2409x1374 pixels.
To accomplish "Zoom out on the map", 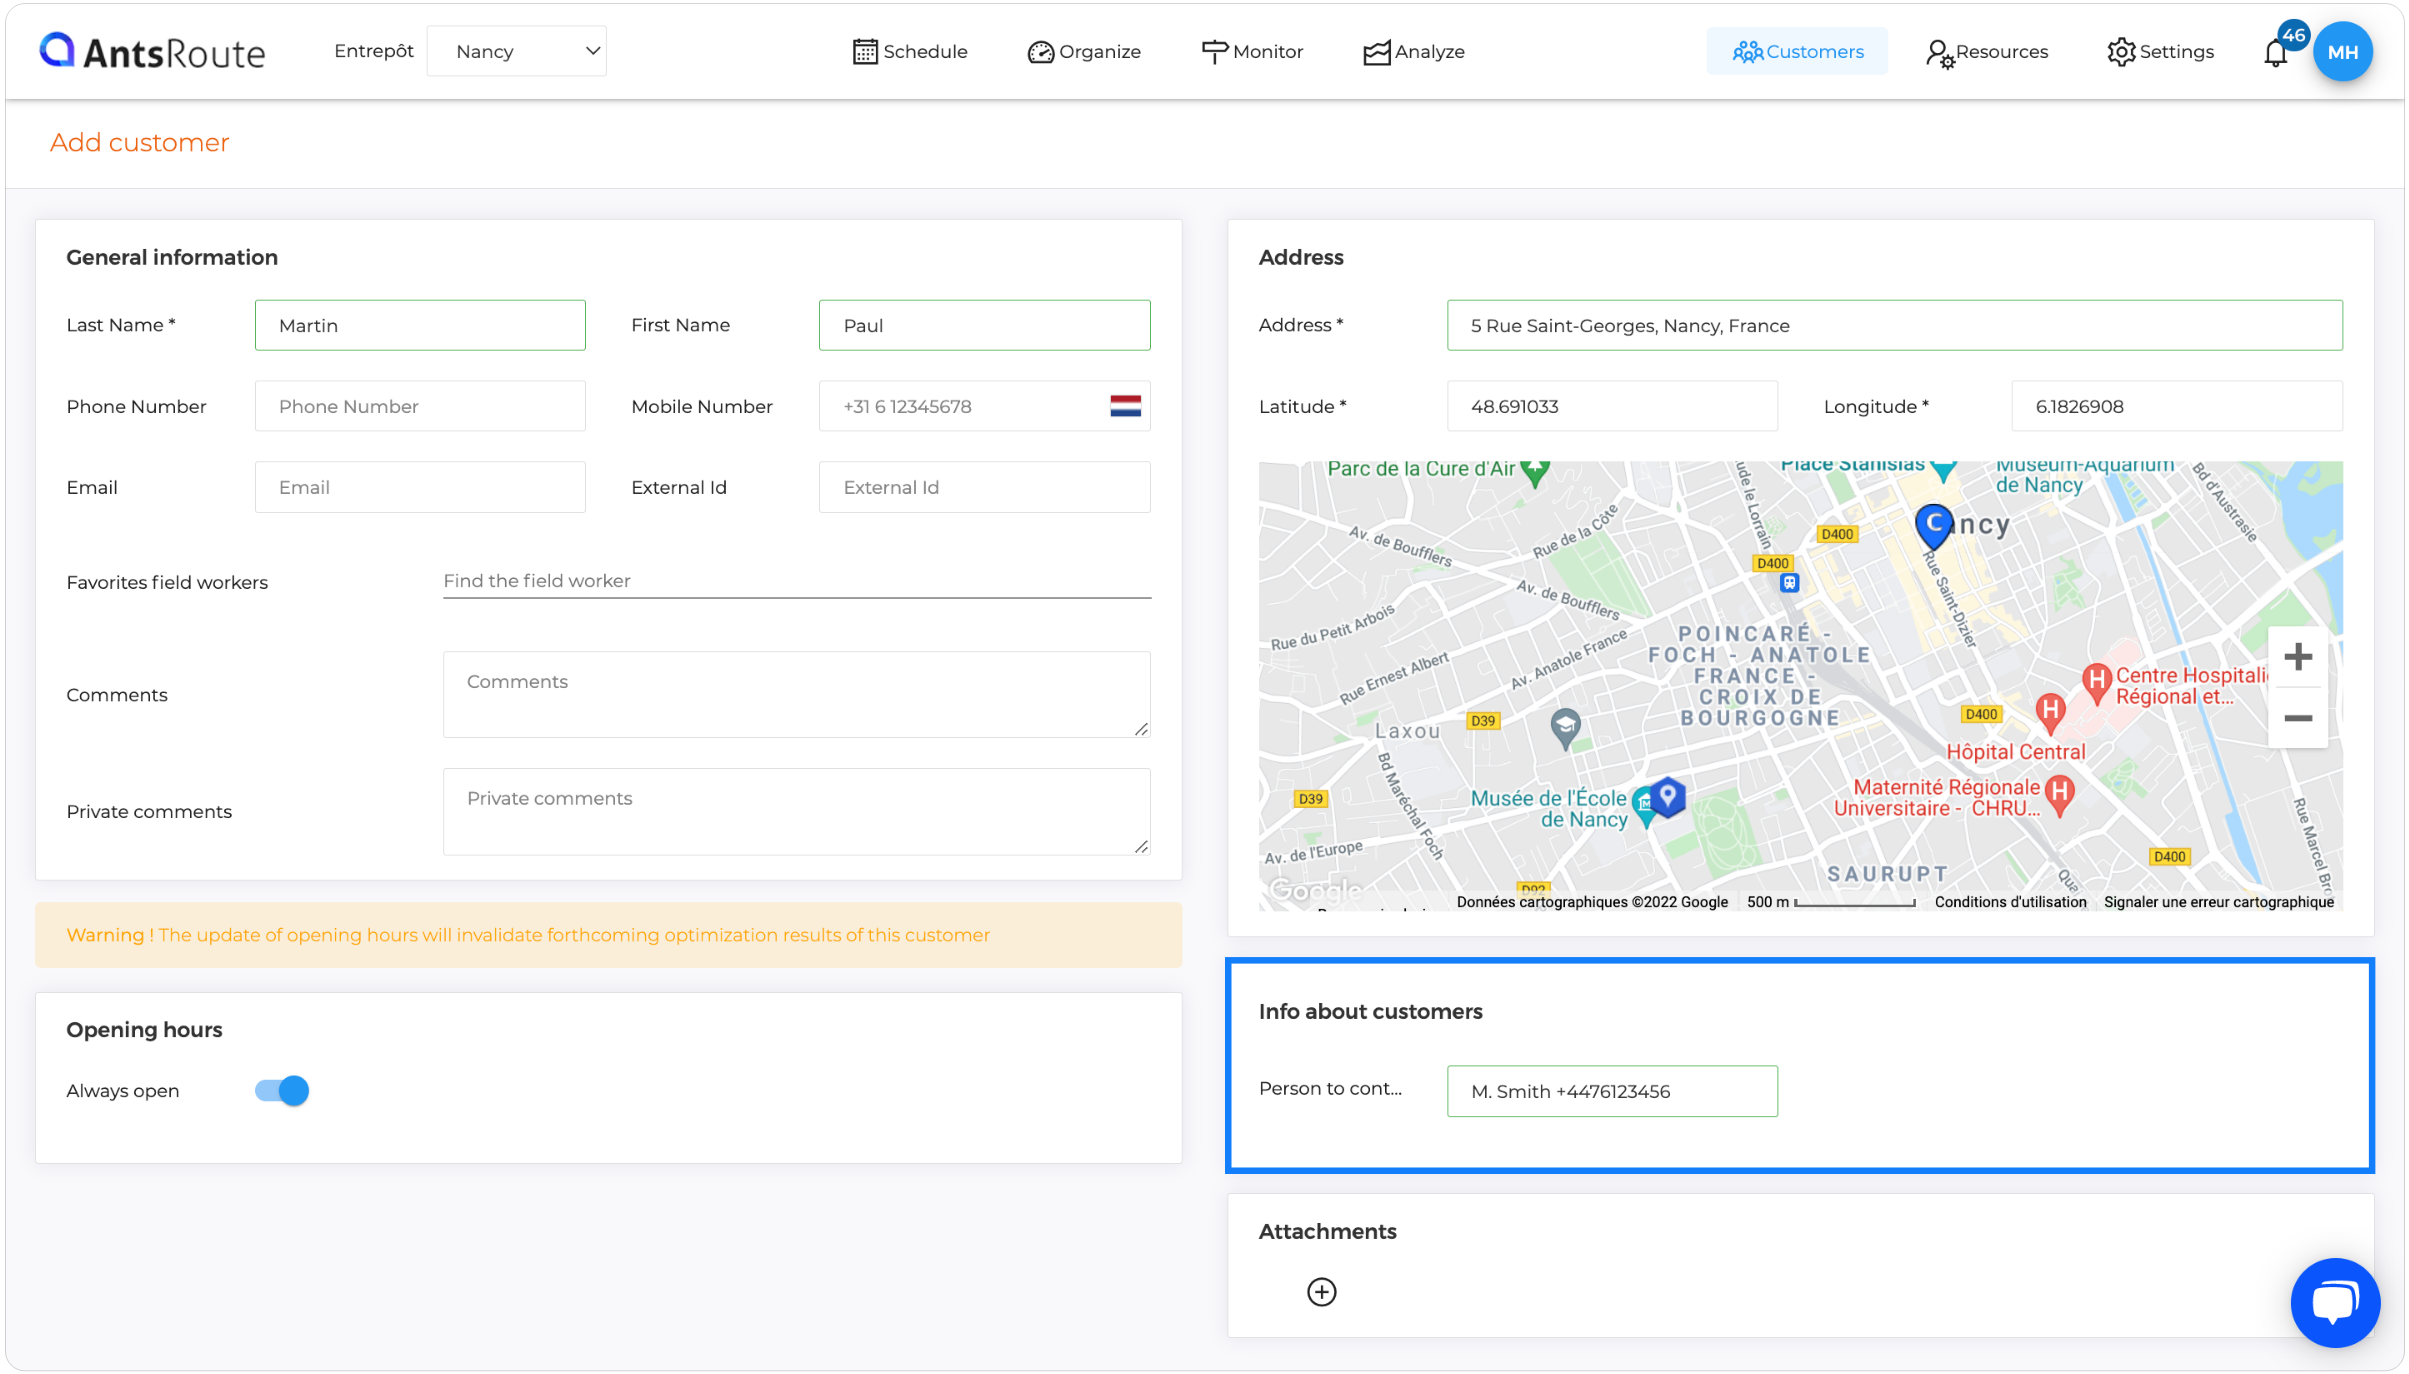I will pos(2298,718).
